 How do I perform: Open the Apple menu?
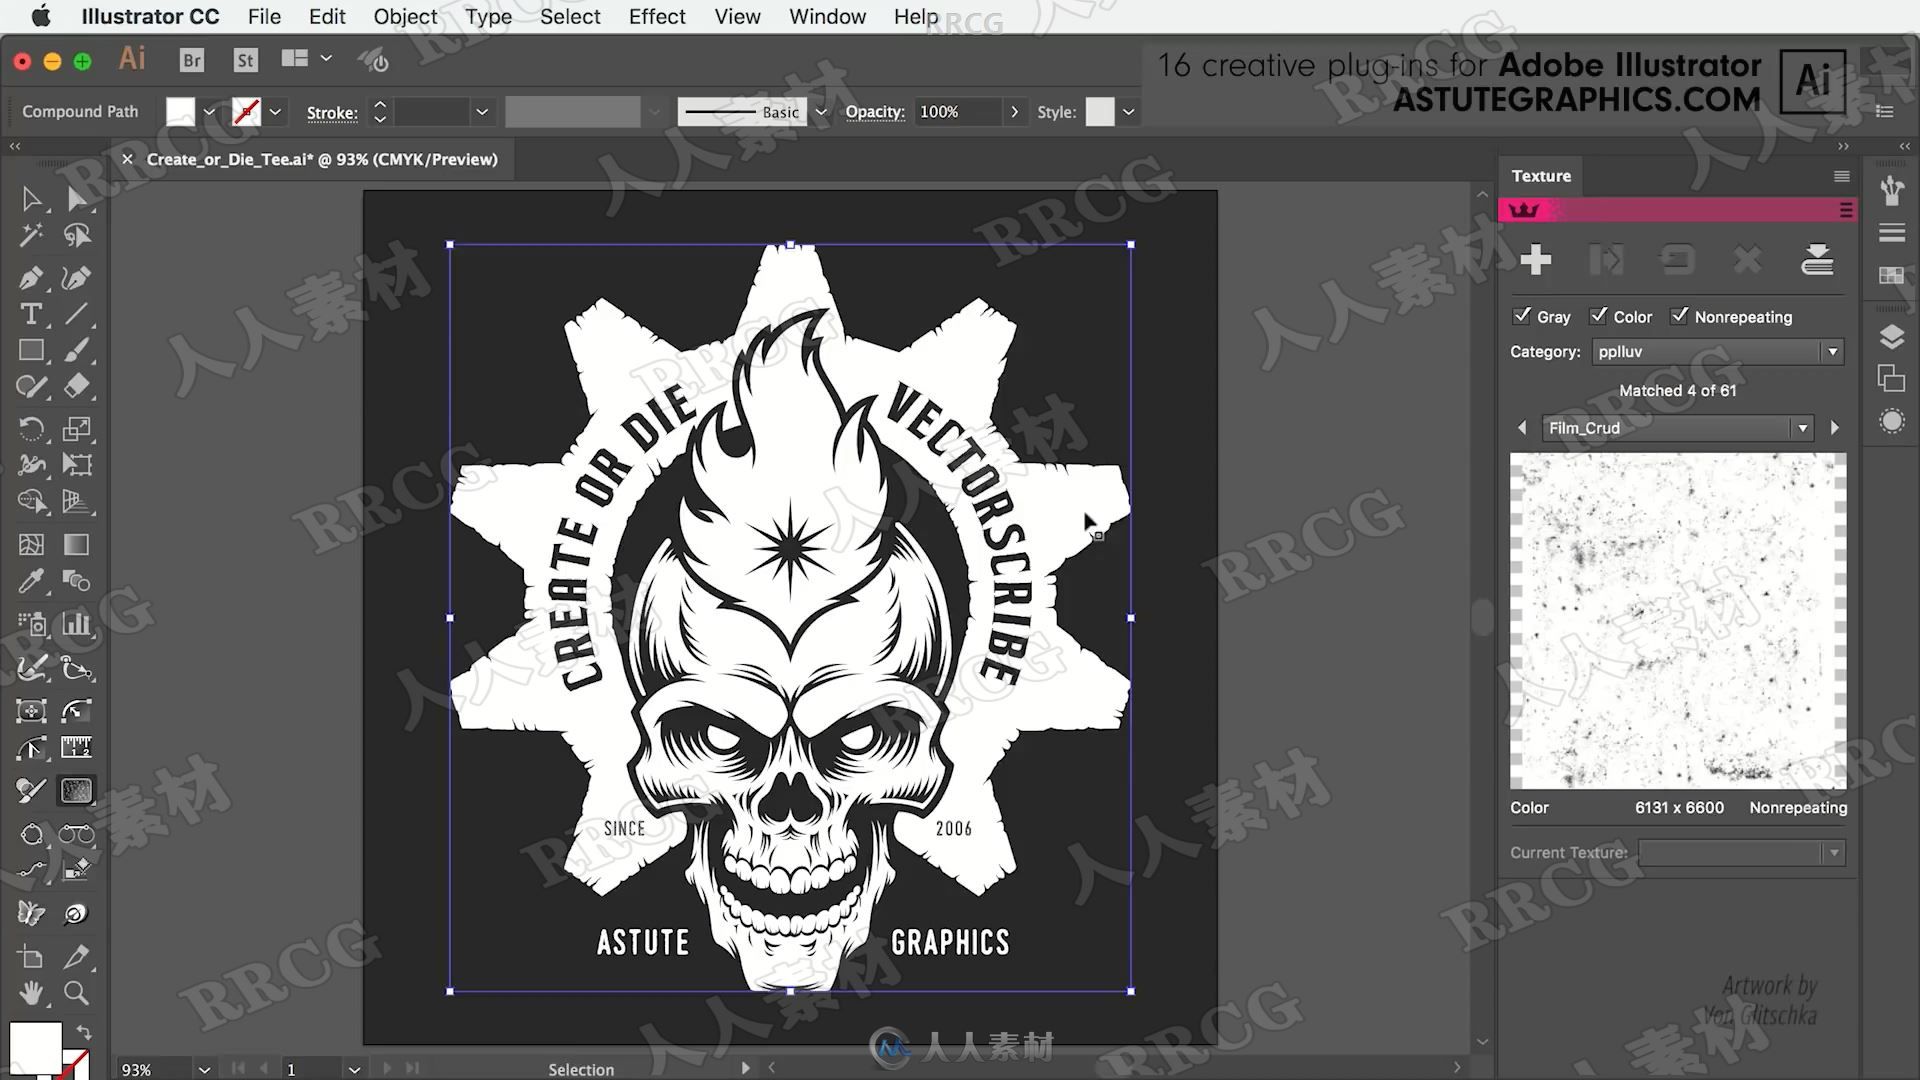point(41,17)
